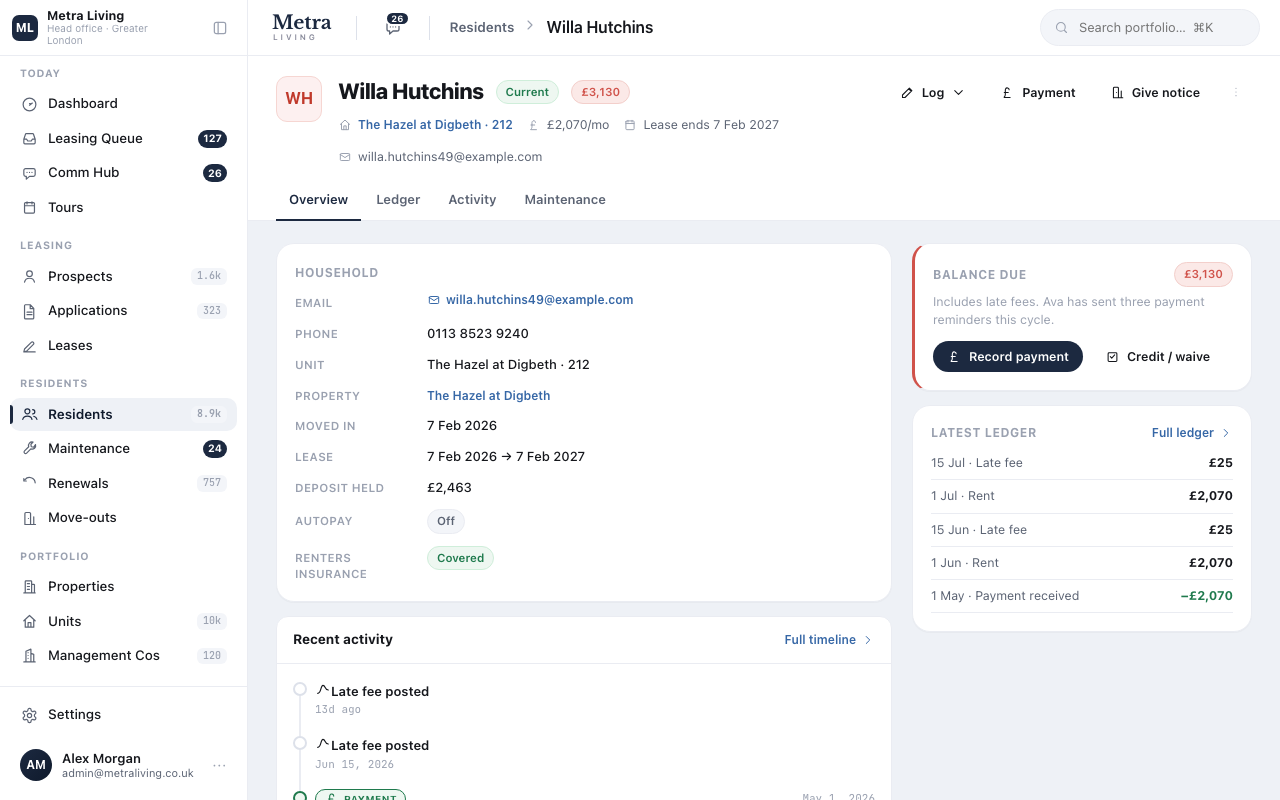The width and height of the screenshot is (1280, 800).
Task: Click the 1 Jun · Rent row
Action: click(1082, 563)
